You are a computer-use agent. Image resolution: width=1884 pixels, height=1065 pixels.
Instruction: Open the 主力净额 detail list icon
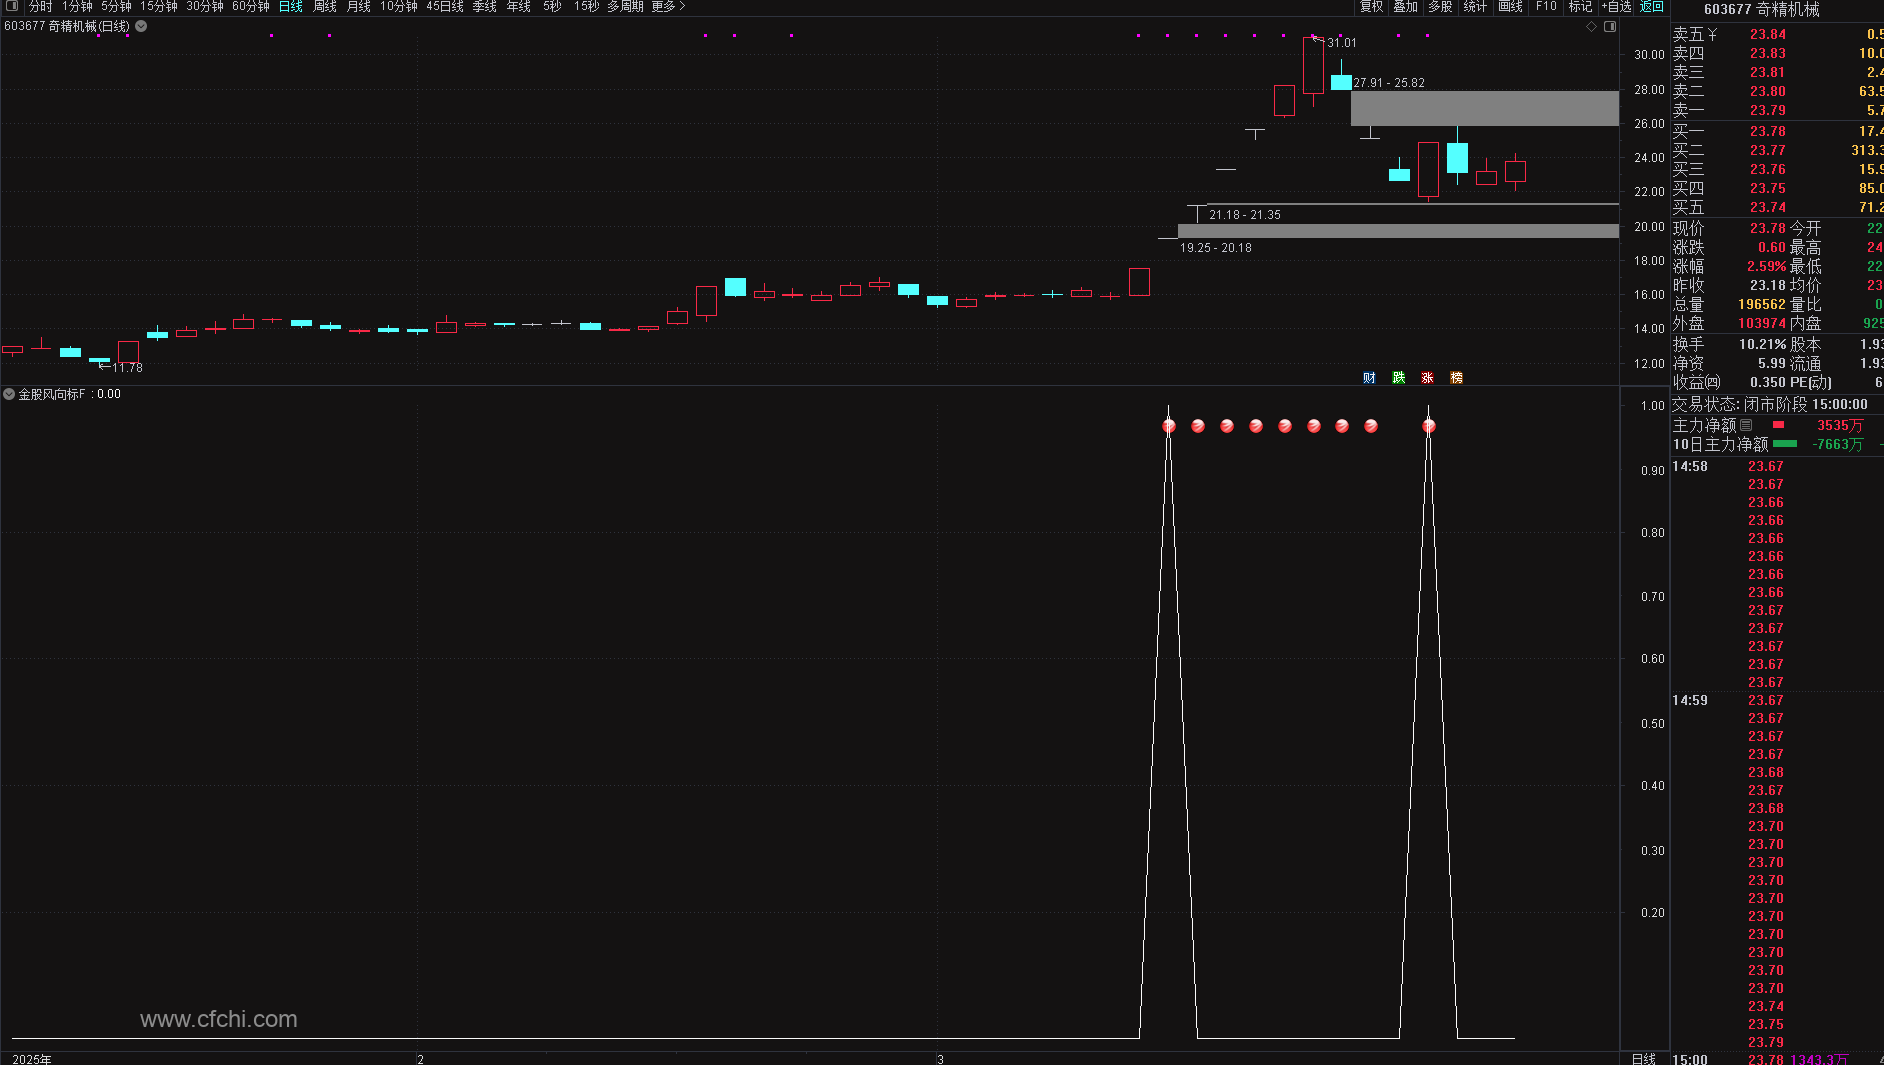1746,425
